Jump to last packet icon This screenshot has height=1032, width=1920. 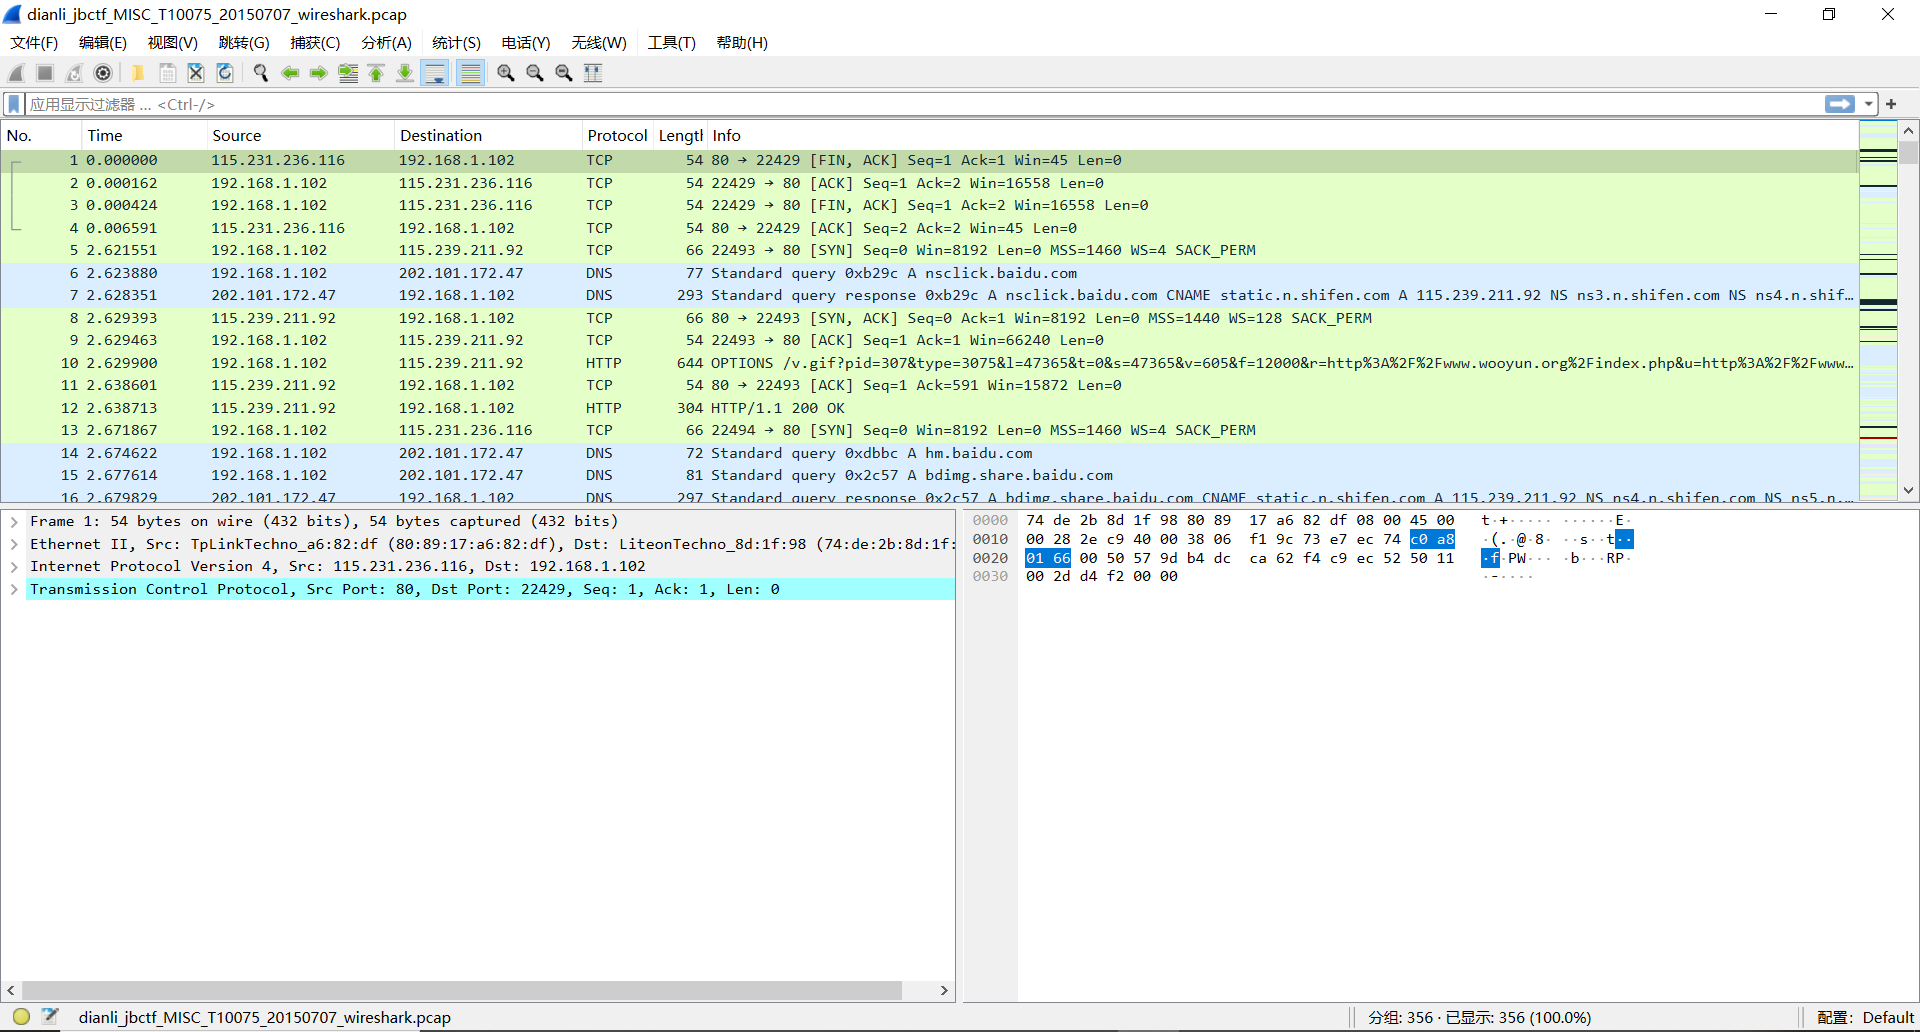point(405,73)
